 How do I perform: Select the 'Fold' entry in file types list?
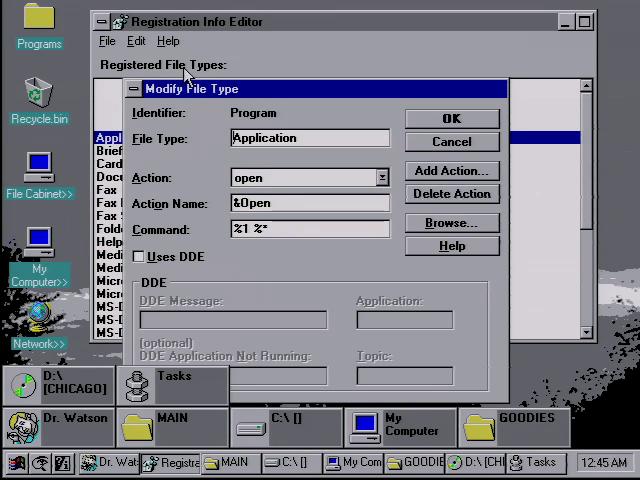point(109,229)
